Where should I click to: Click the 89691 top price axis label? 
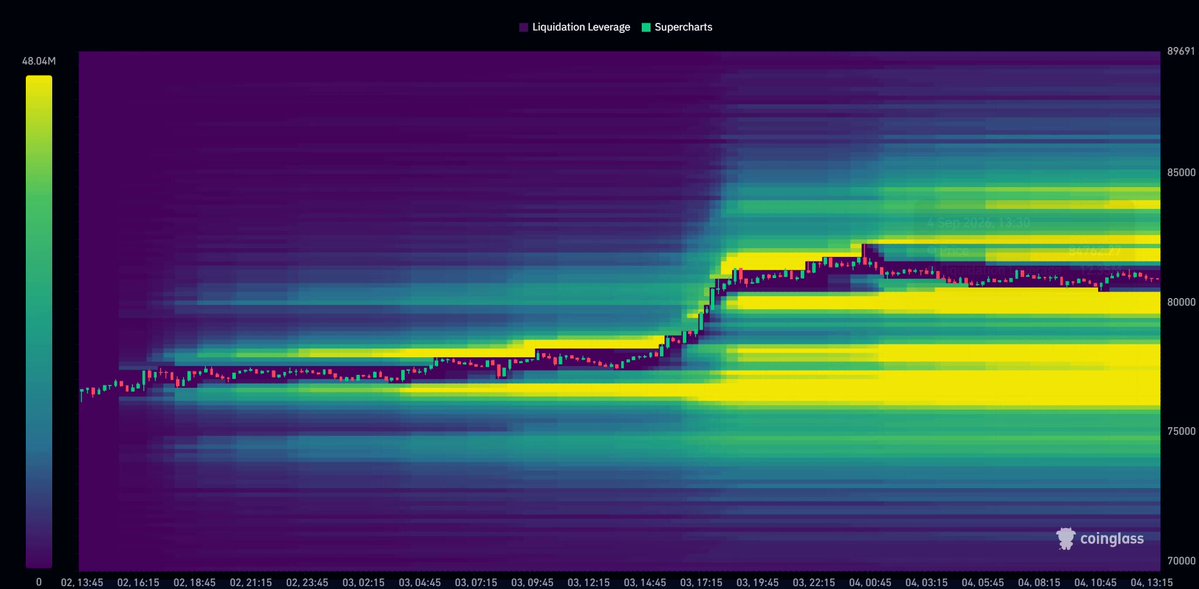(x=1181, y=52)
